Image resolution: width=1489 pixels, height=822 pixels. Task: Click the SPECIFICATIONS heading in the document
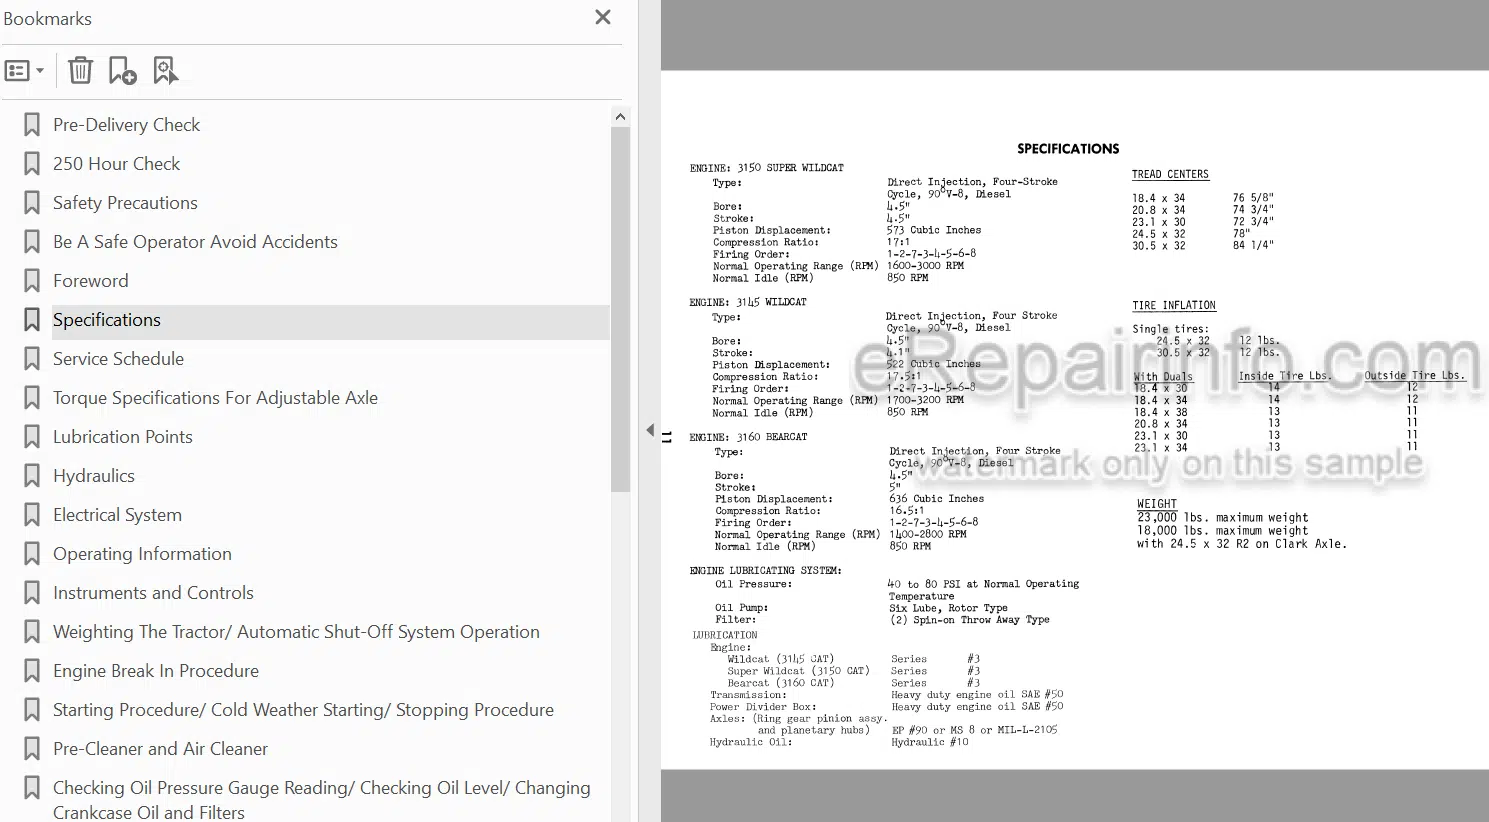1068,149
